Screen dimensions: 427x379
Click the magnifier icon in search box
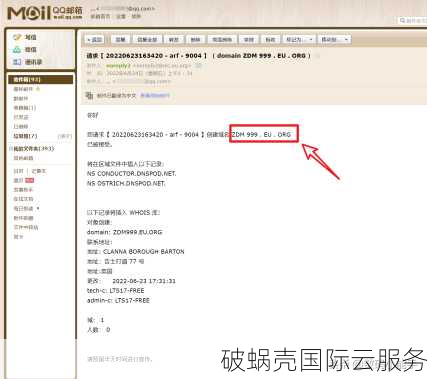[403, 21]
